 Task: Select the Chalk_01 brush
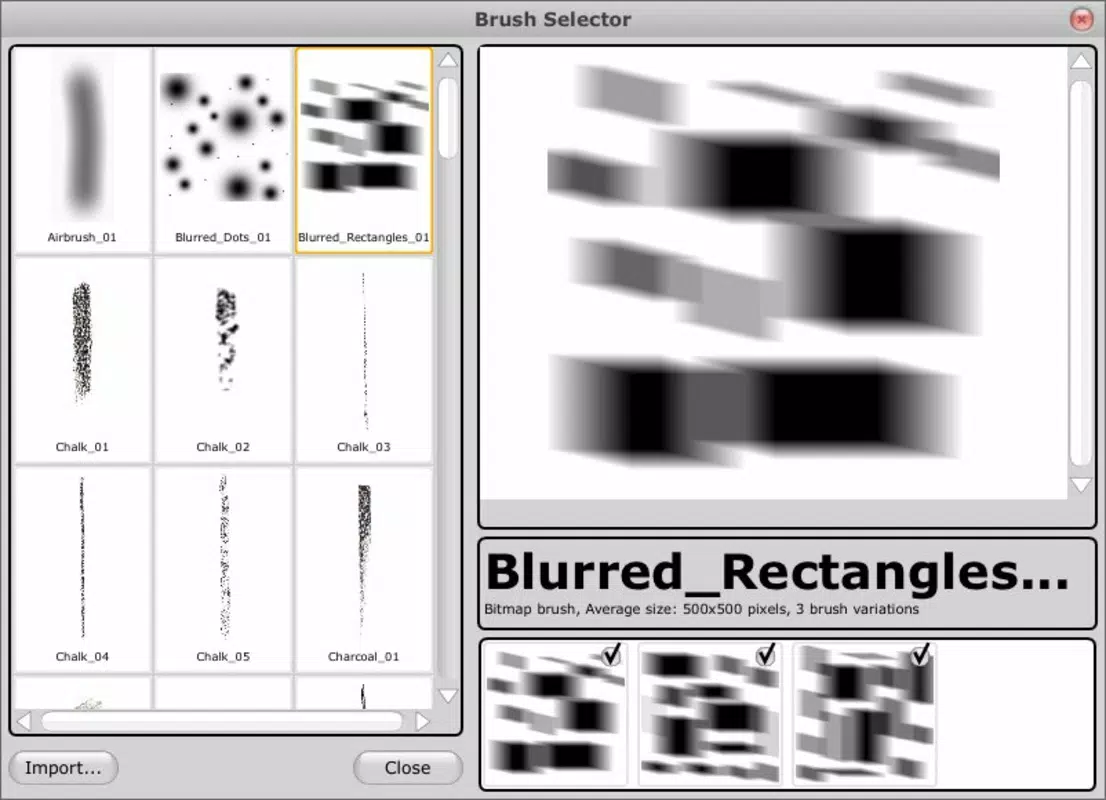coord(82,360)
